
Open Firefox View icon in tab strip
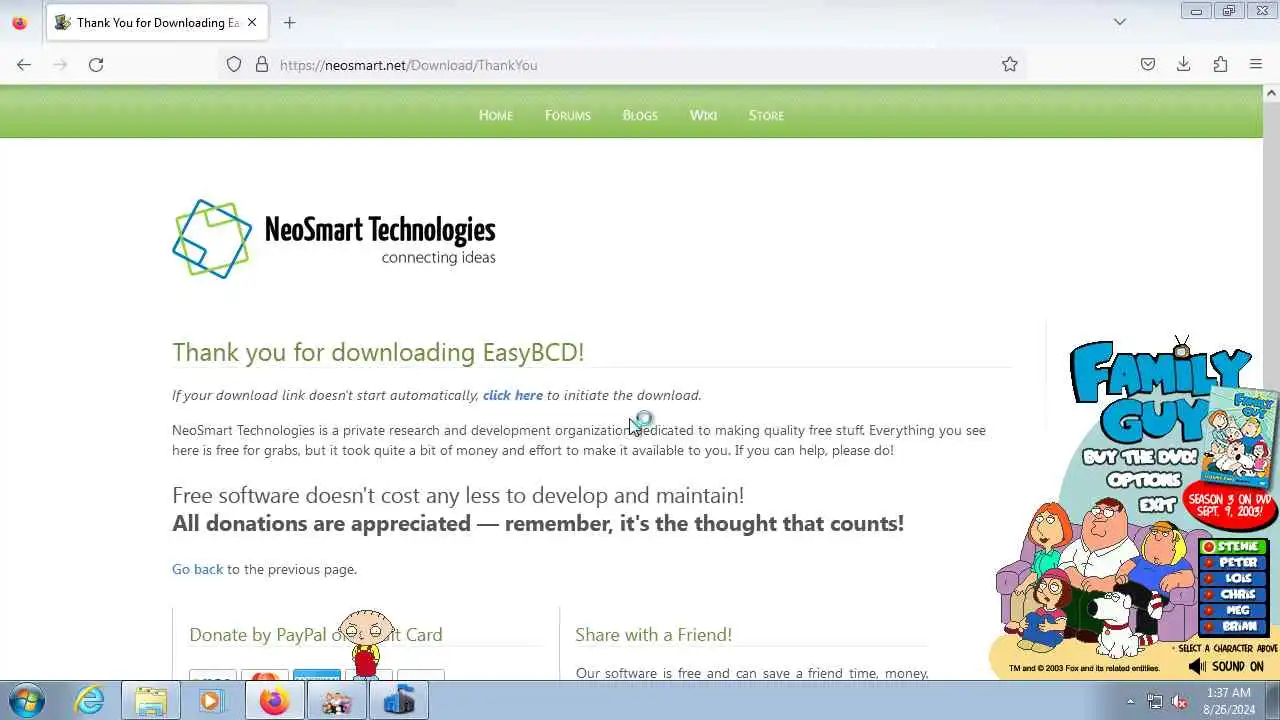19,22
